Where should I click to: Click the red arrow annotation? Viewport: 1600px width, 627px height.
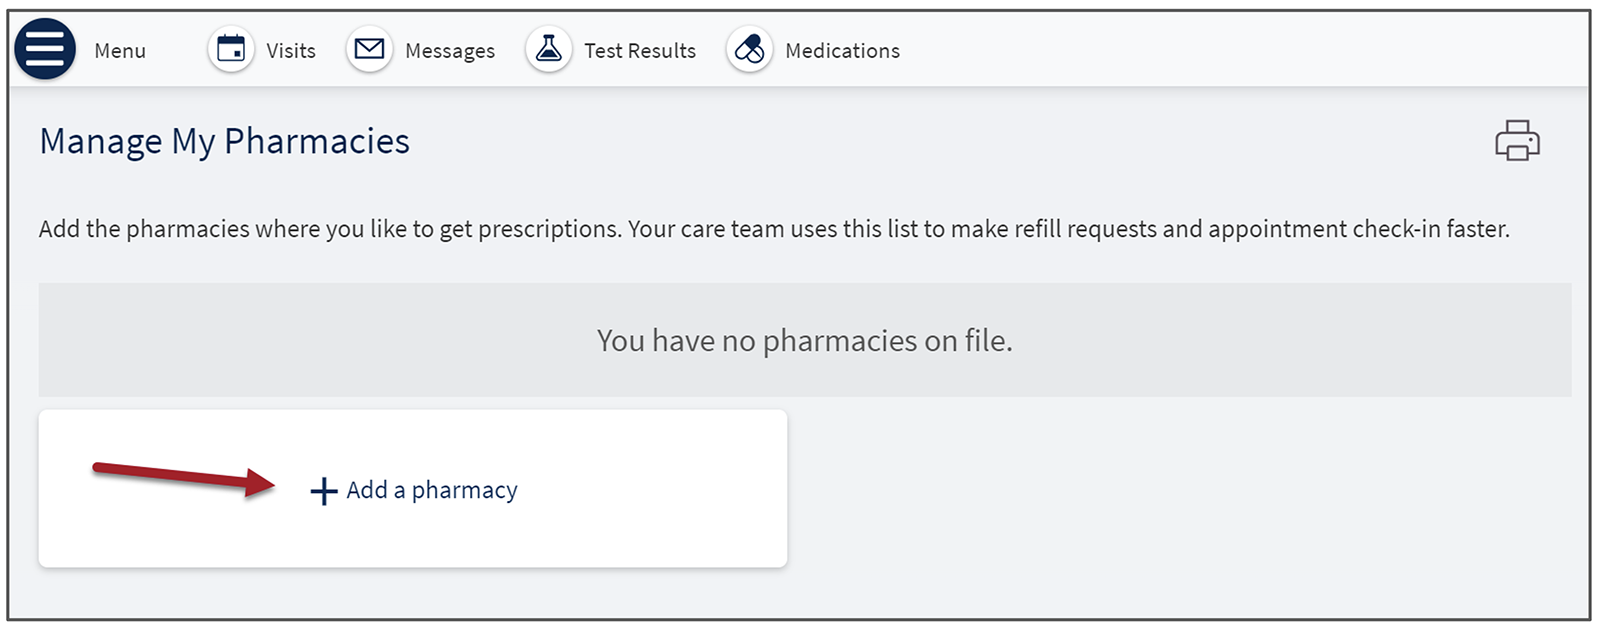(x=180, y=476)
